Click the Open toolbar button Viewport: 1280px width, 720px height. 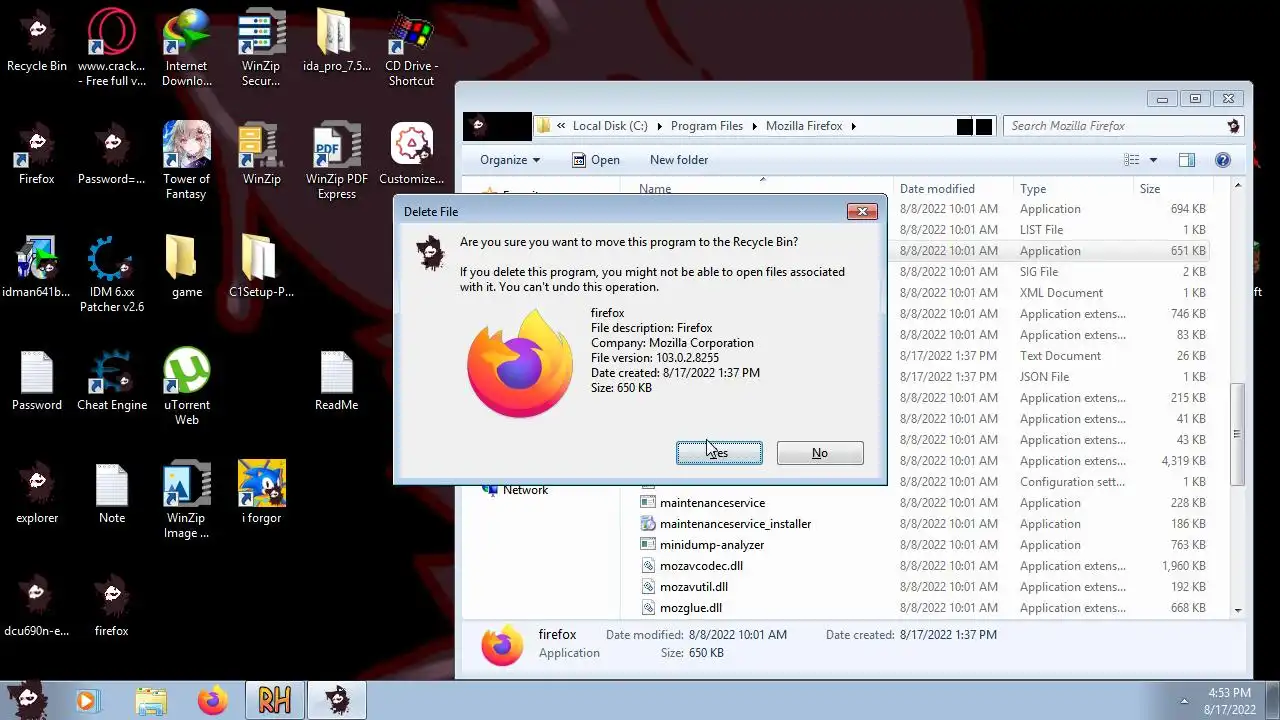coord(595,160)
